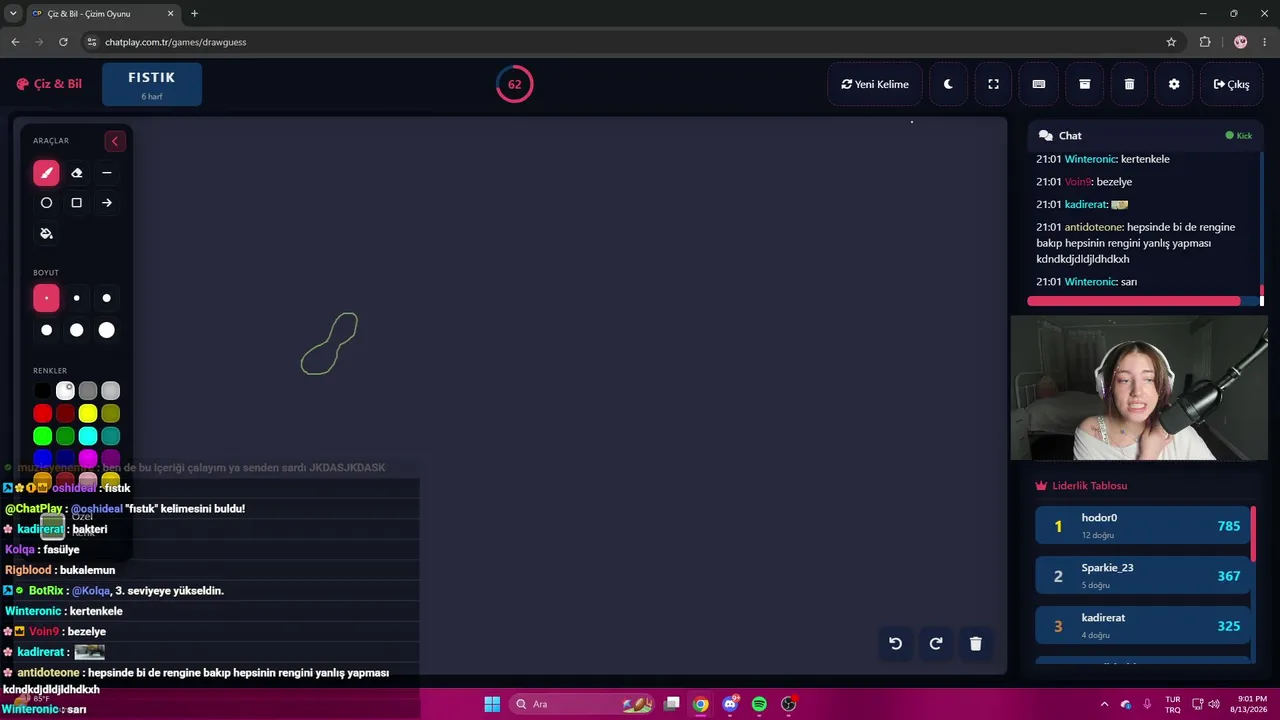Open the Windows Start menu
This screenshot has width=1280, height=720.
click(x=492, y=704)
